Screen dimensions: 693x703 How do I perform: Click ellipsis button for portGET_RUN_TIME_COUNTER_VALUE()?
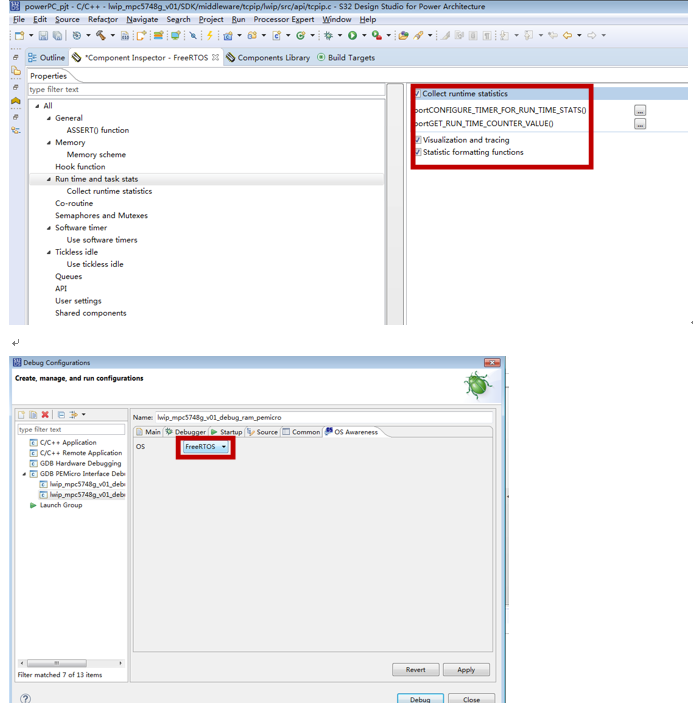coord(640,124)
